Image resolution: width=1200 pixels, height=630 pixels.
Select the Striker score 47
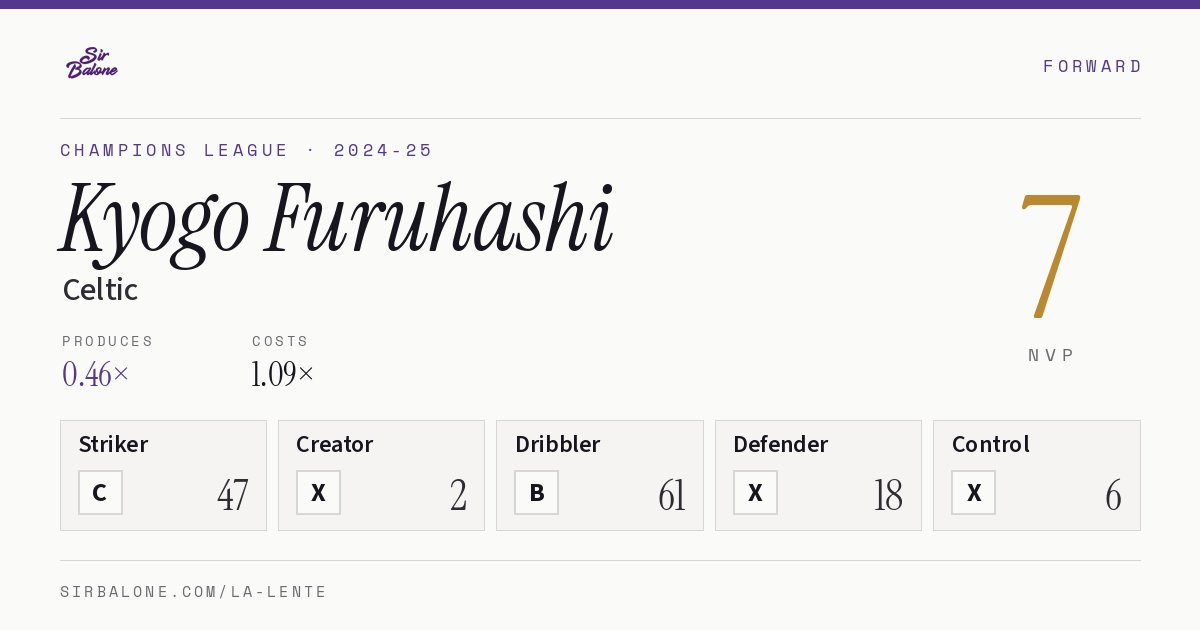coord(232,495)
